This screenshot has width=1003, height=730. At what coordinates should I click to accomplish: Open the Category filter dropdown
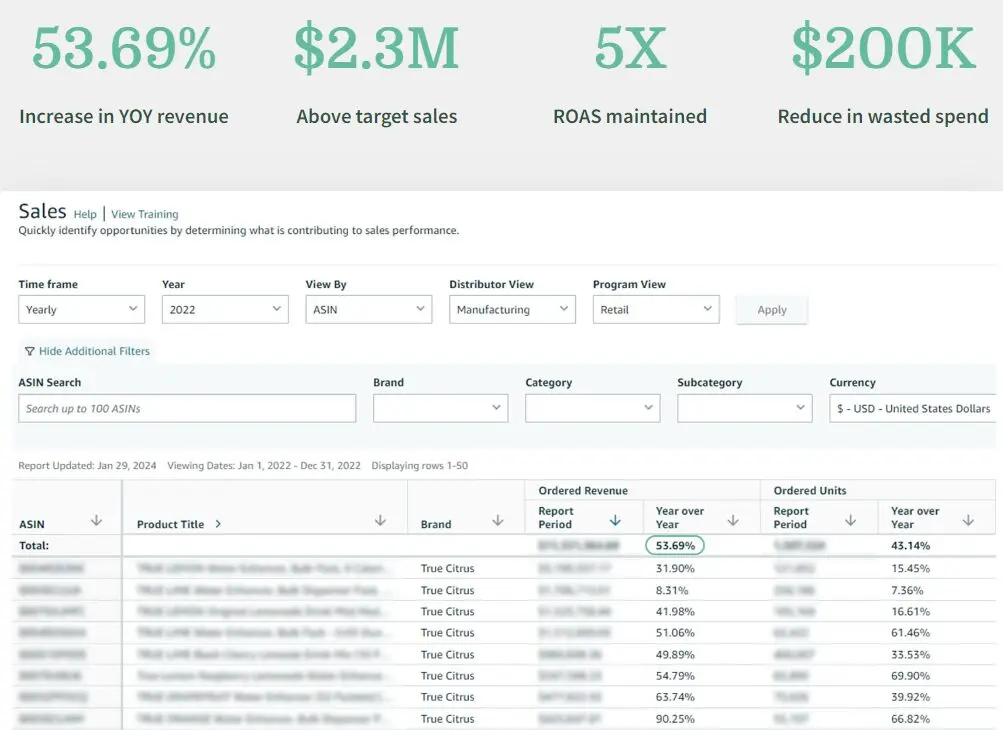pyautogui.click(x=592, y=408)
